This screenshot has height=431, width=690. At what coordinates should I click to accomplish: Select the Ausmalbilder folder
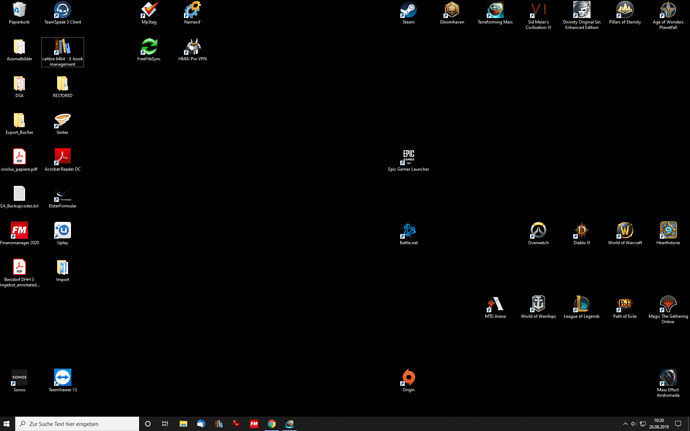click(x=19, y=49)
